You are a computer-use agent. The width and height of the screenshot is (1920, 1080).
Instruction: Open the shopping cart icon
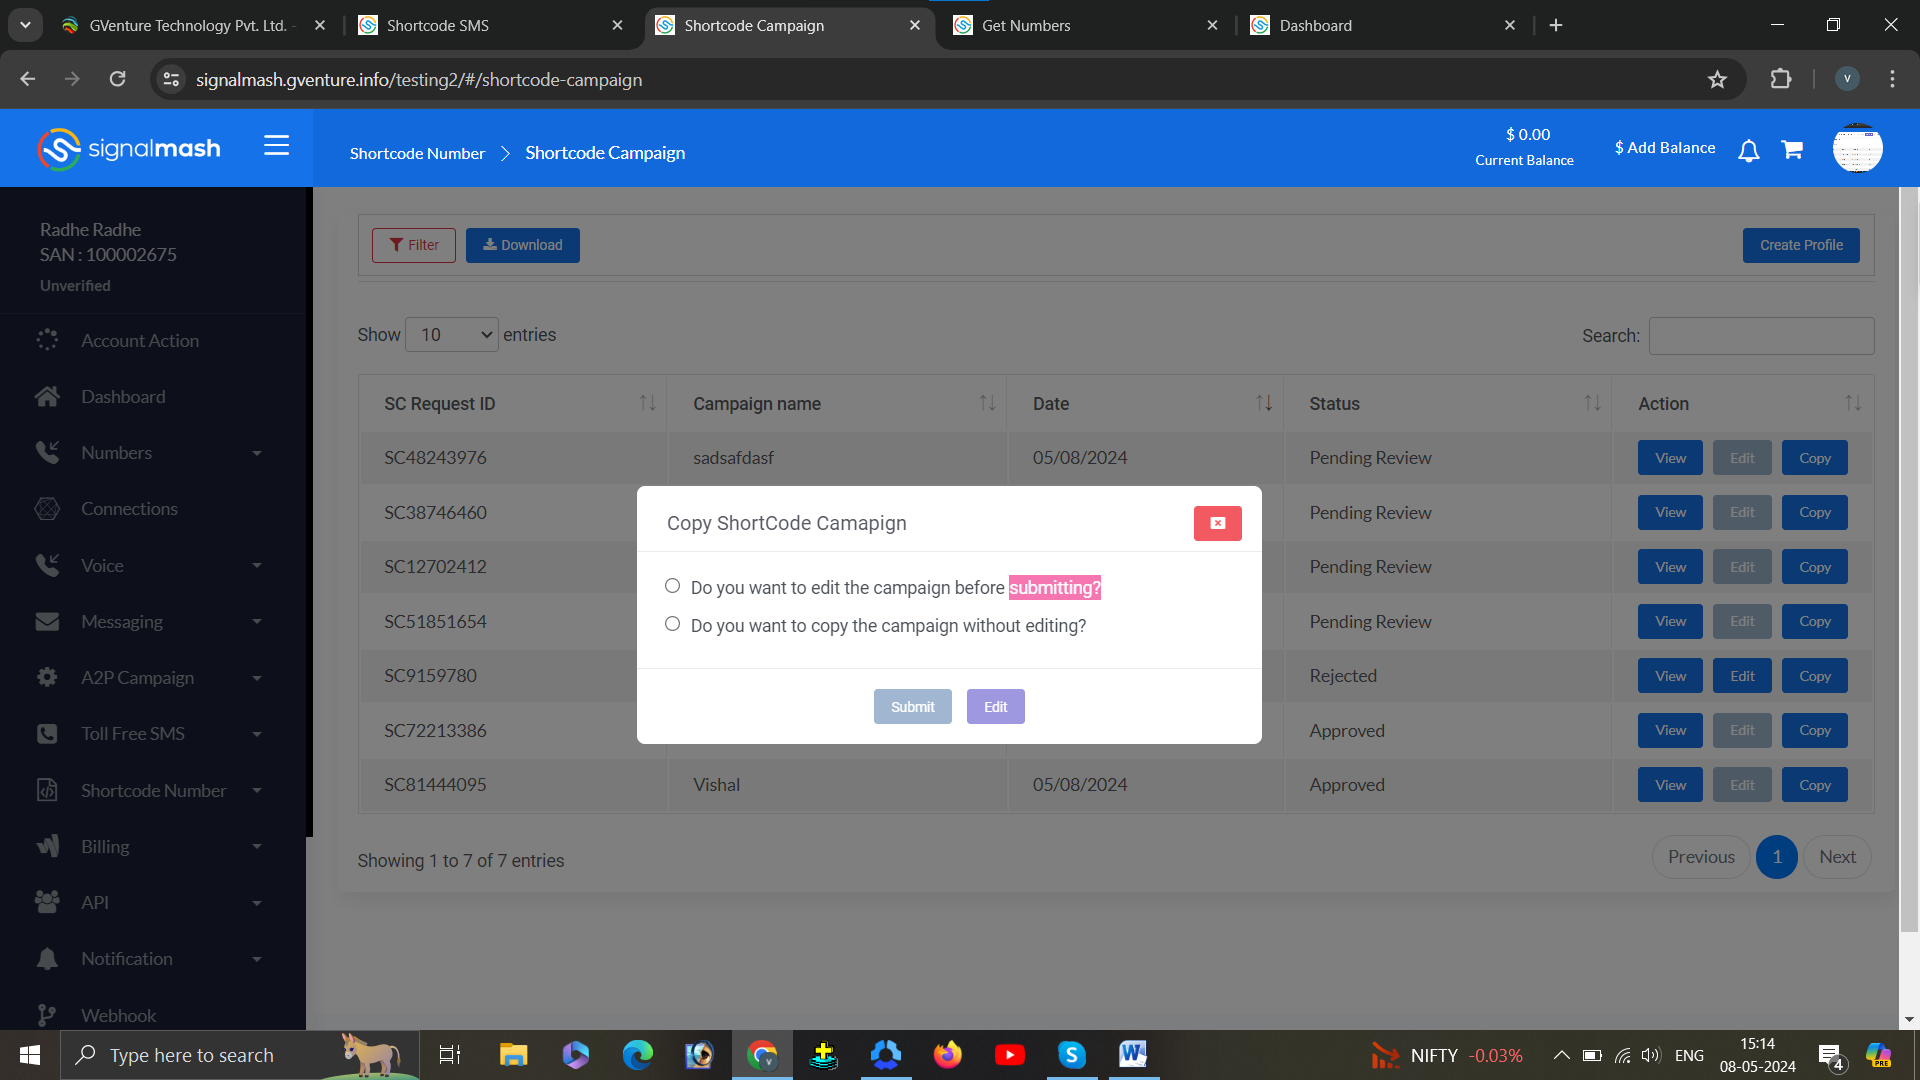(x=1792, y=150)
